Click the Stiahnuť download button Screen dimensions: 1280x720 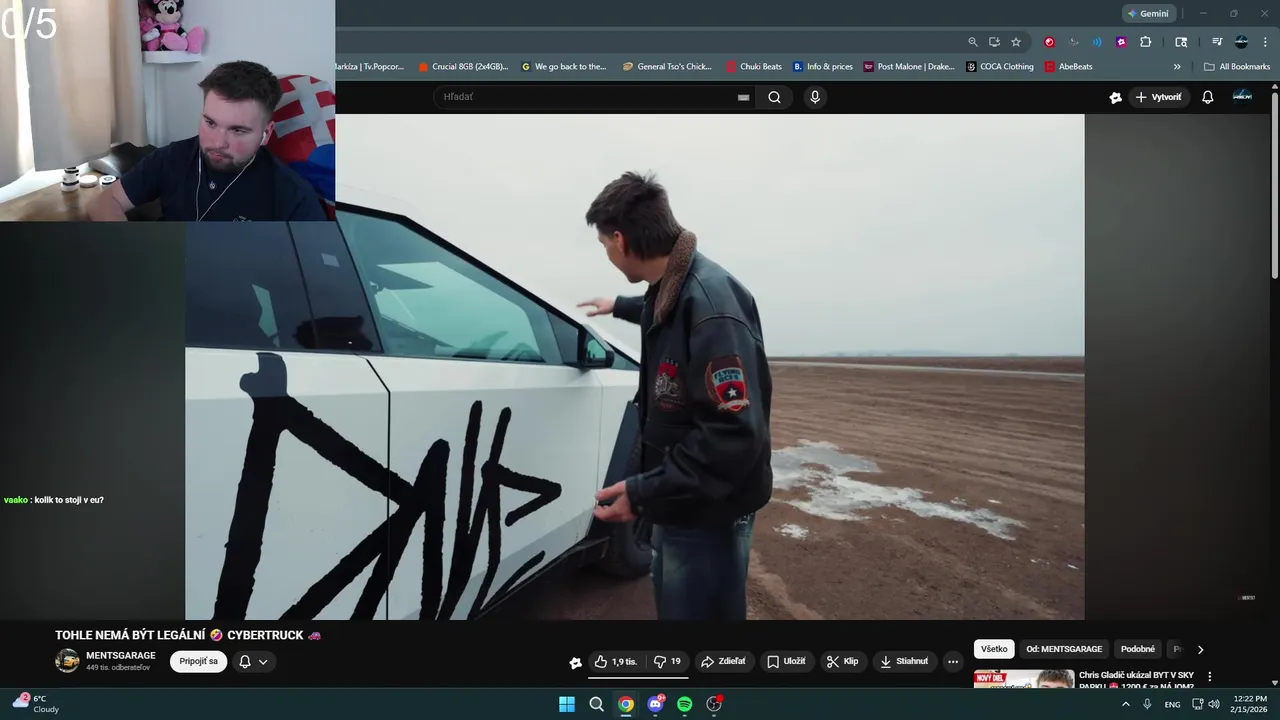click(904, 661)
